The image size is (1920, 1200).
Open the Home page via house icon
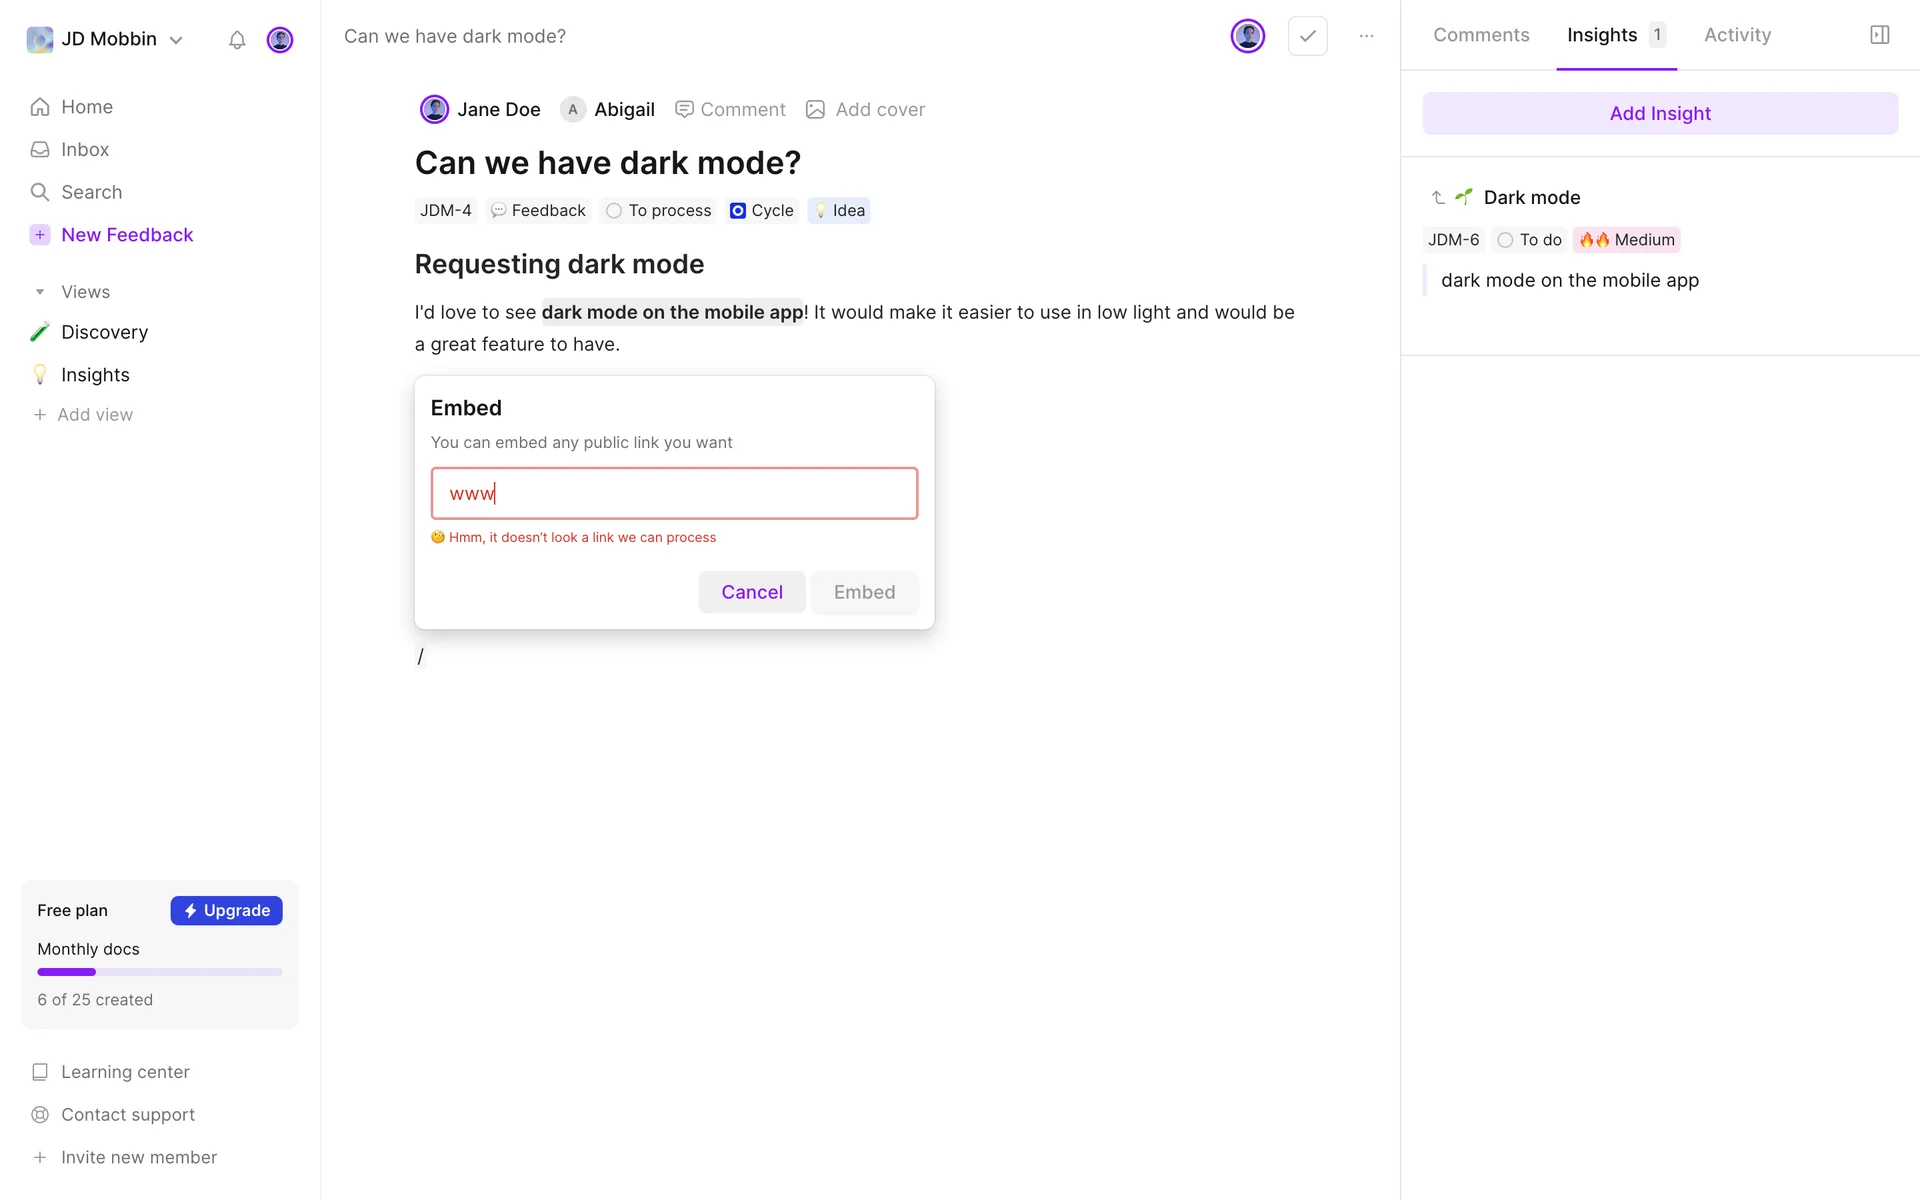tap(40, 107)
